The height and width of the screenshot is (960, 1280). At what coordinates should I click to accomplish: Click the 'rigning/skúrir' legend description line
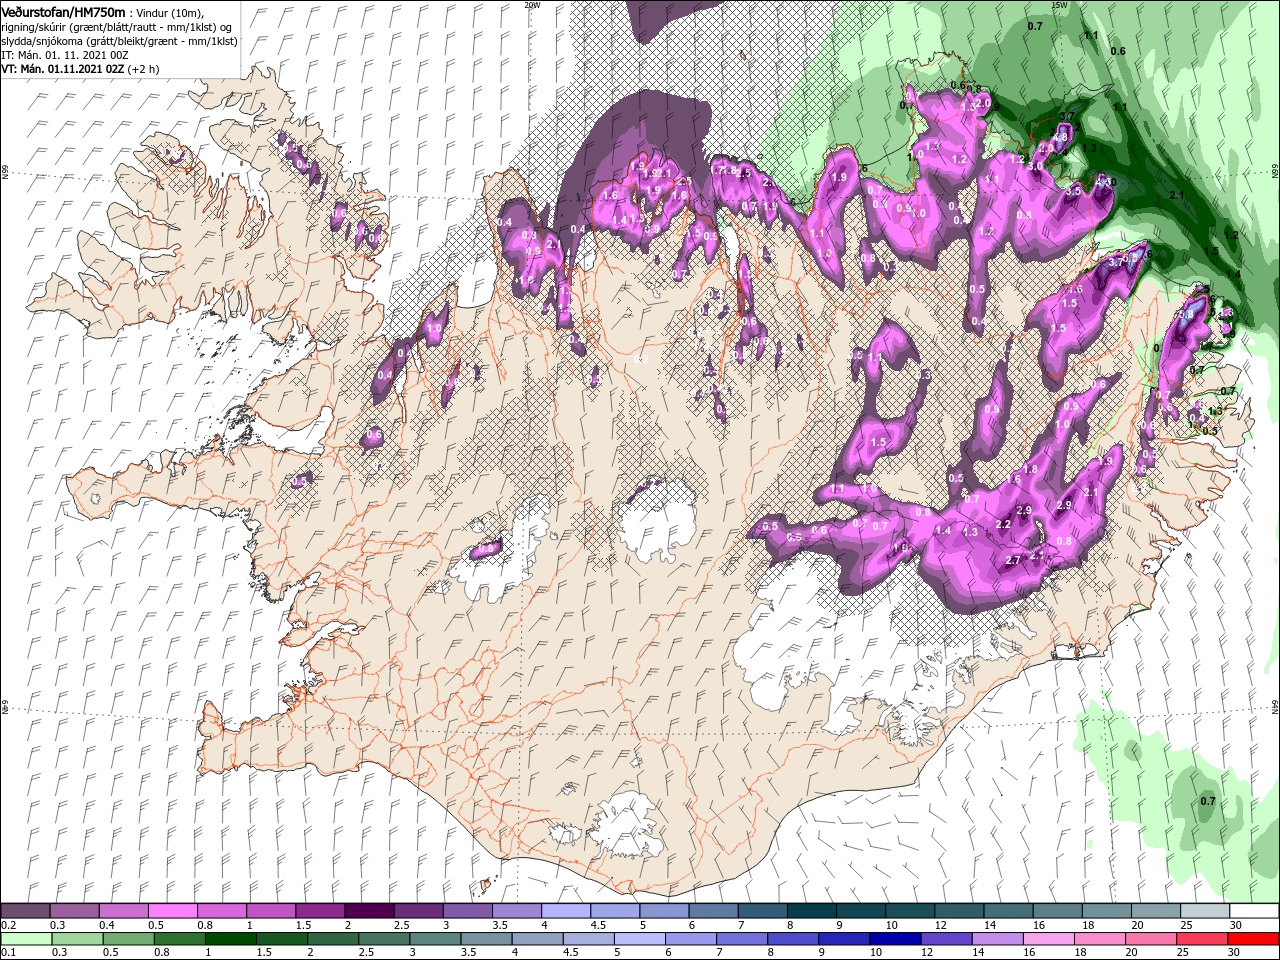116,26
